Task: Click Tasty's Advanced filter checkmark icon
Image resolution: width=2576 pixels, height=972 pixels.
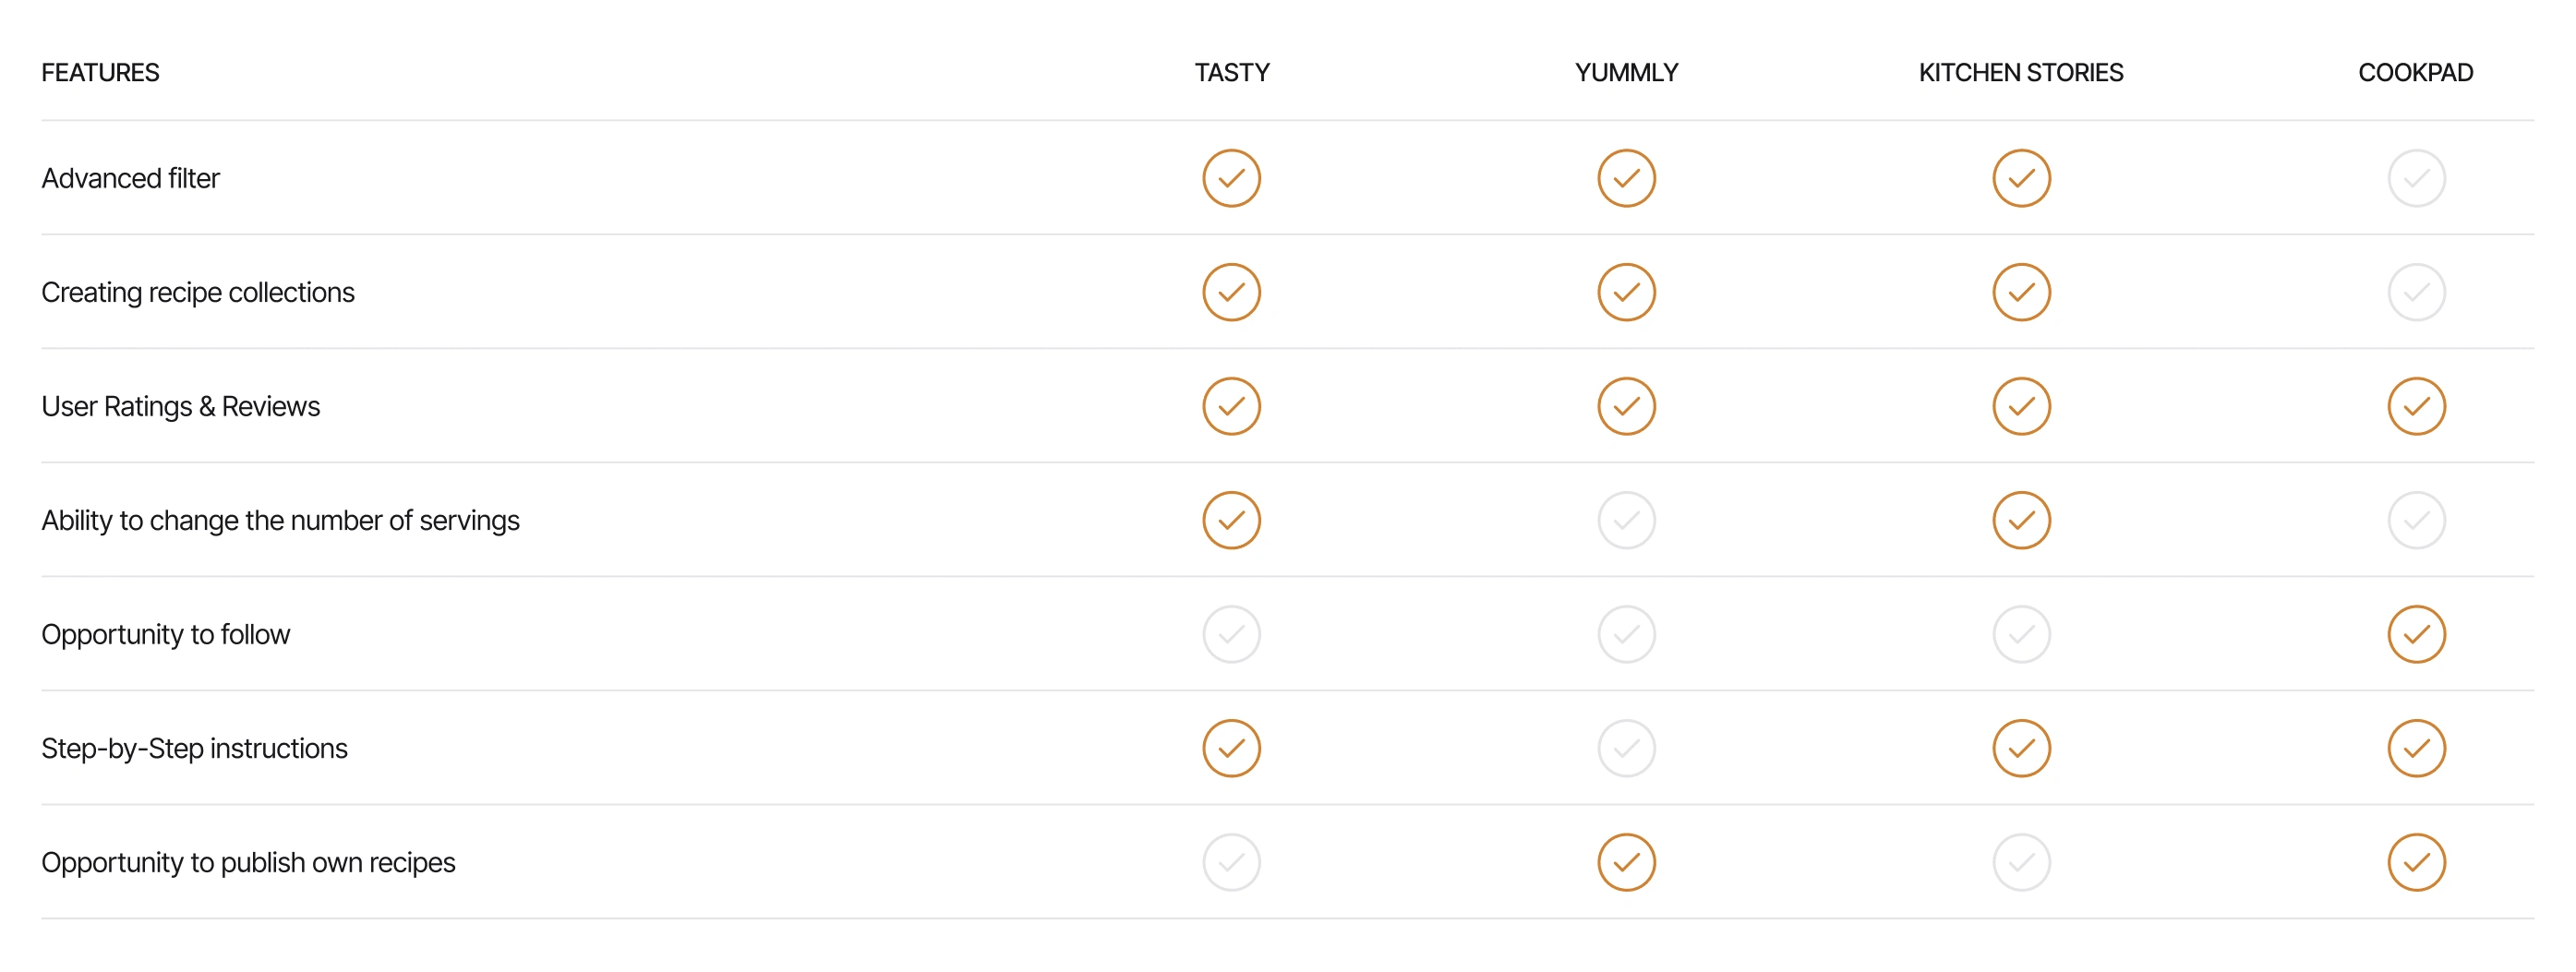Action: pyautogui.click(x=1231, y=178)
